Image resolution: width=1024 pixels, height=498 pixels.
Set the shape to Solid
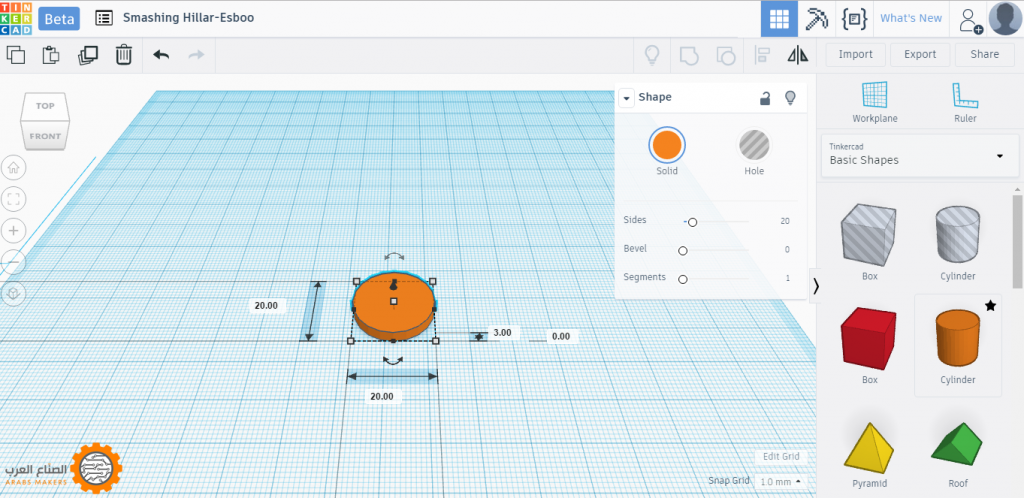666,145
